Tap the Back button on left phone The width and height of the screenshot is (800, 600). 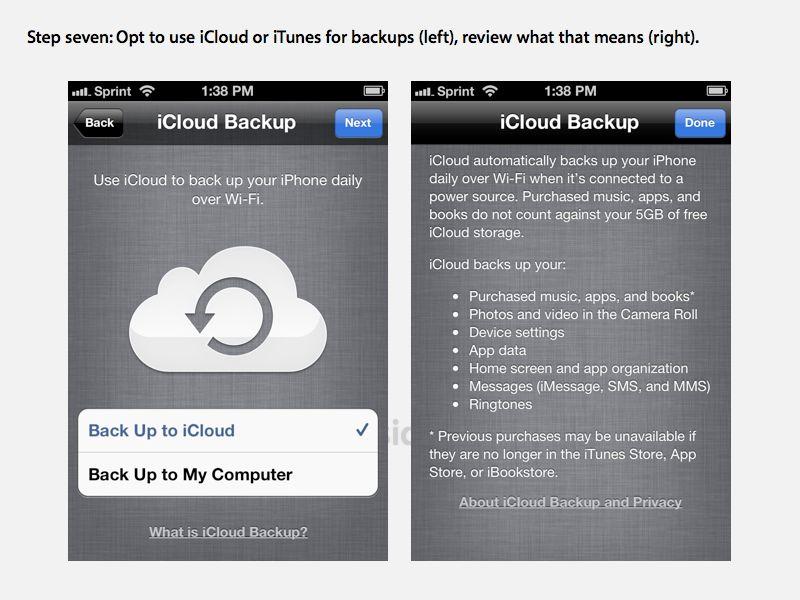click(x=99, y=123)
